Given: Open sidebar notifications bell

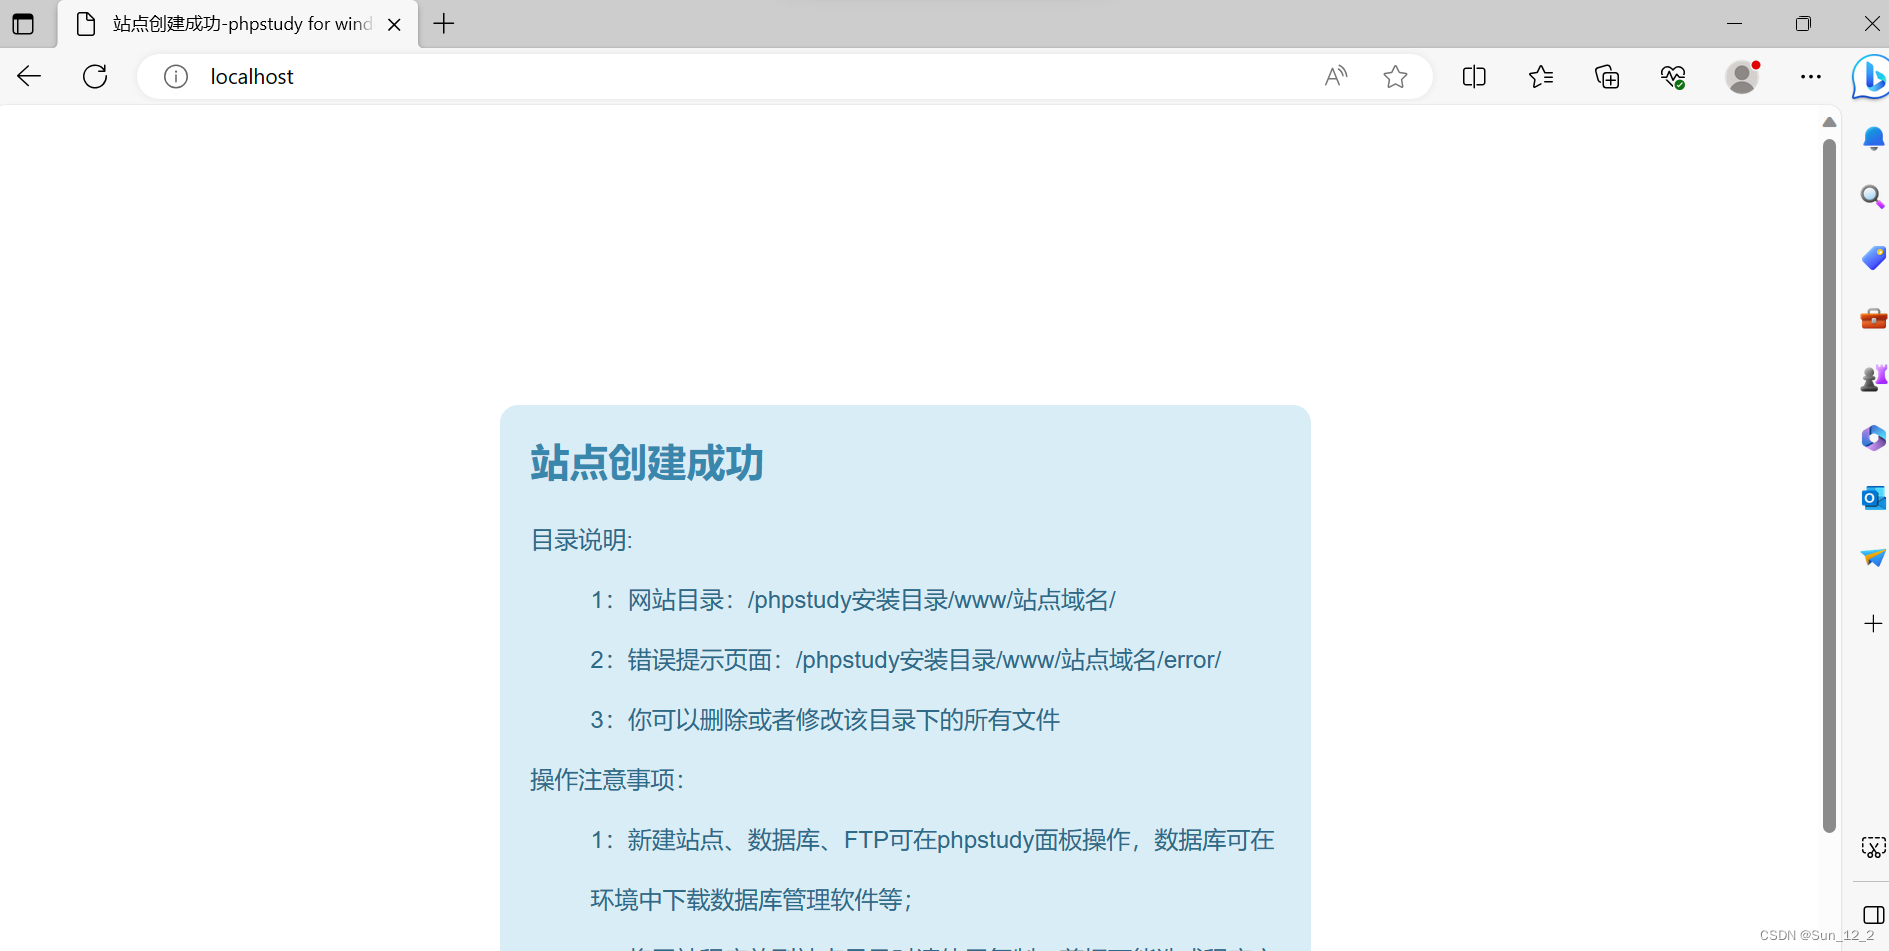Looking at the screenshot, I should coord(1874,139).
